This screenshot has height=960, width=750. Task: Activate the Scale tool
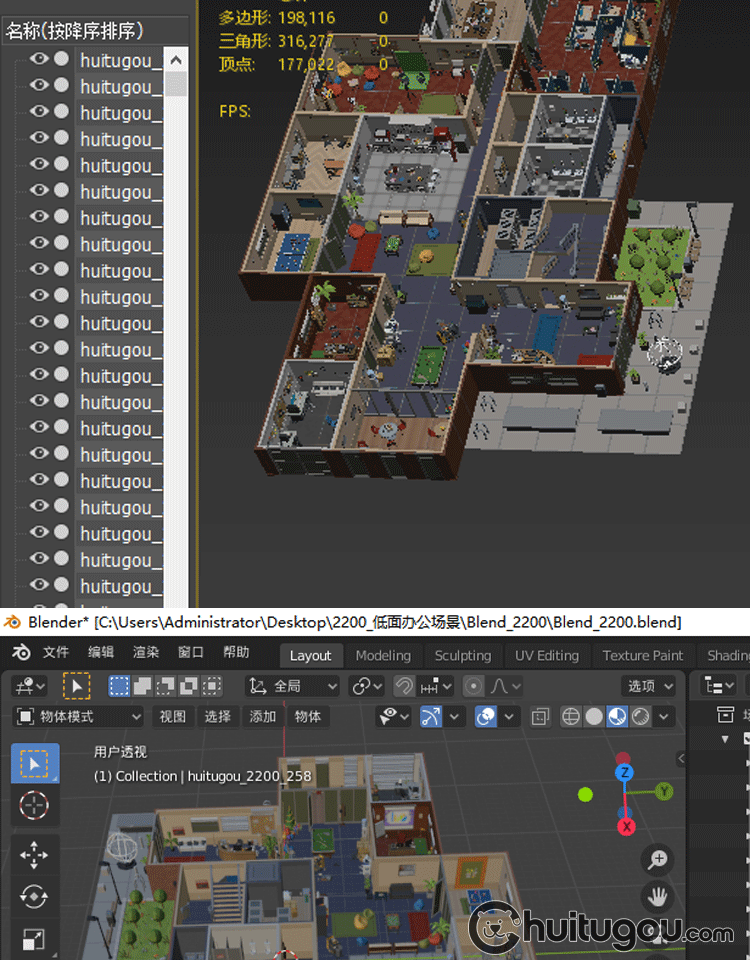tap(34, 938)
